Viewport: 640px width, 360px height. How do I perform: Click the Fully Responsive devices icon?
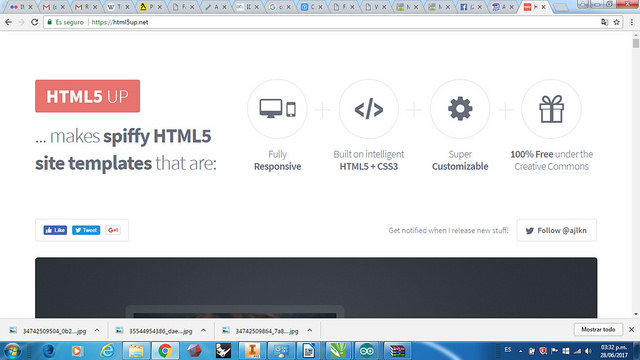278,109
